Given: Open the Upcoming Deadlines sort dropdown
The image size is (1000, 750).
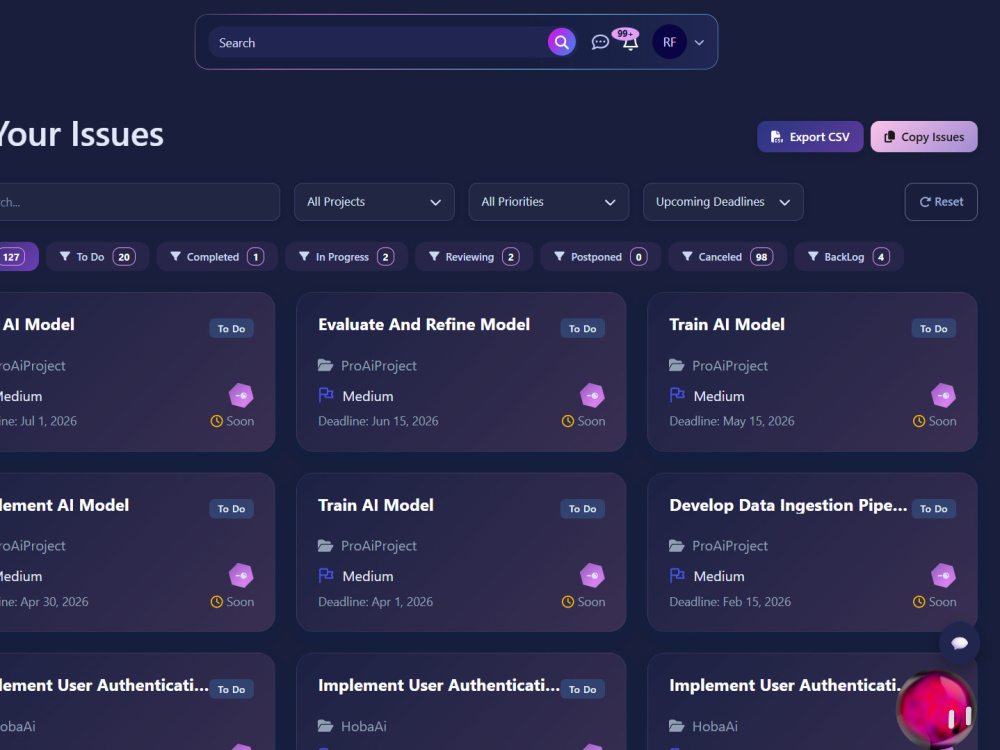Looking at the screenshot, I should tap(723, 202).
